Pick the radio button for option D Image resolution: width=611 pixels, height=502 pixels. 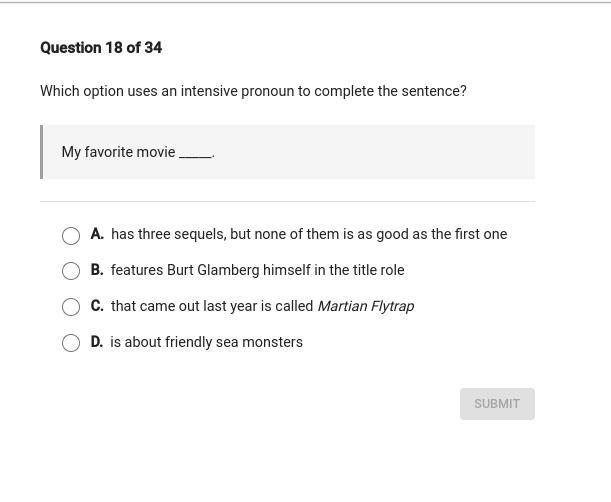[71, 343]
